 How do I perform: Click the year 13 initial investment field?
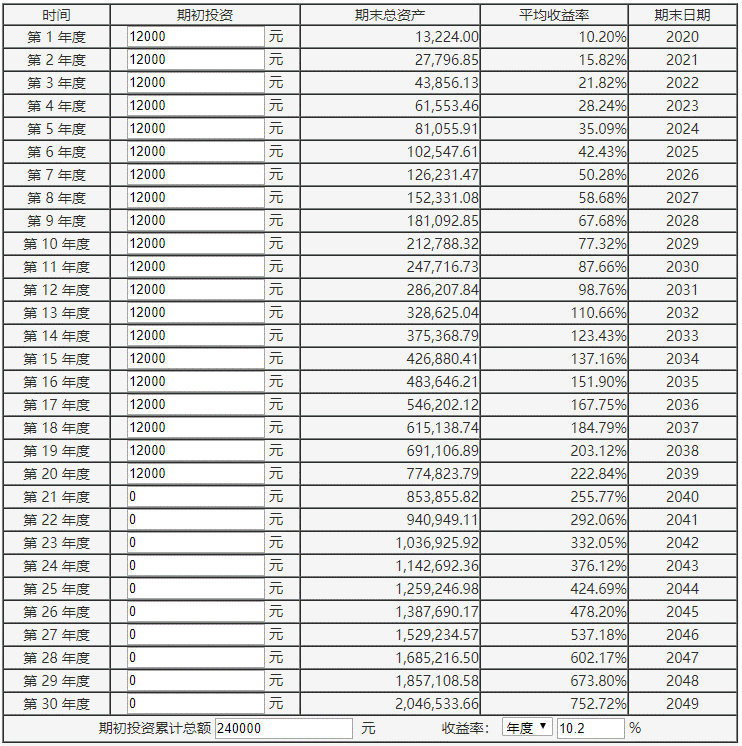(195, 313)
